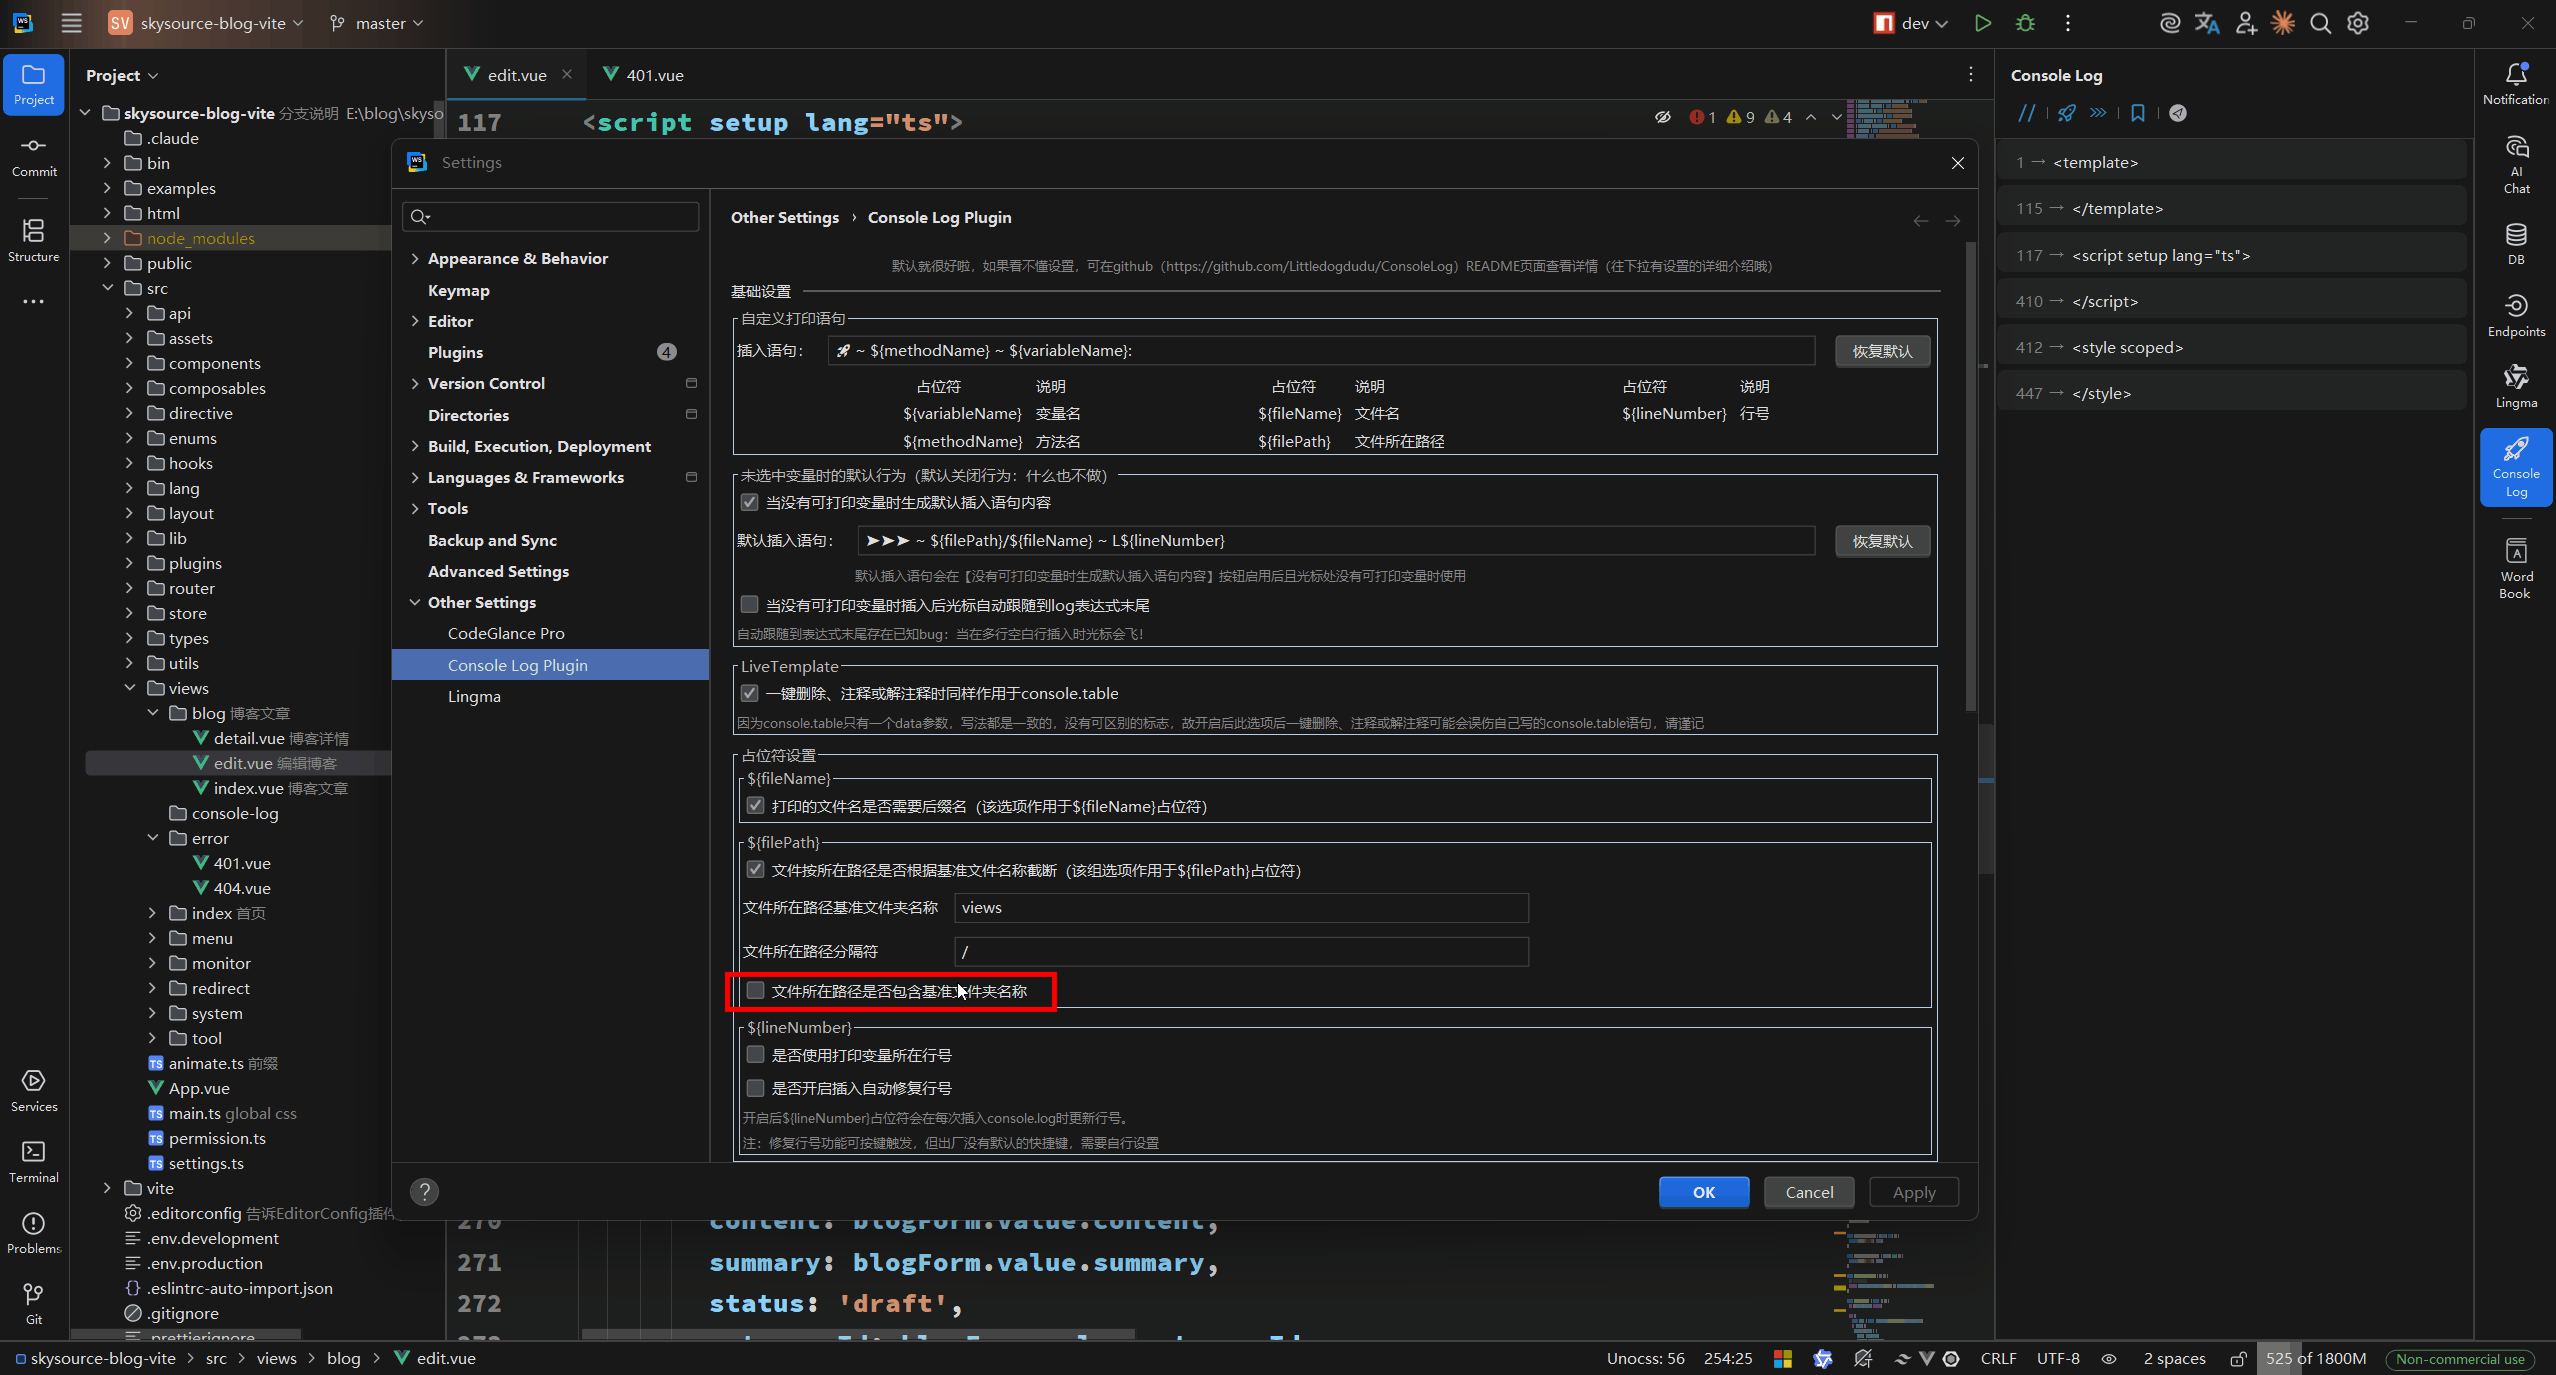Open the DB database panel
Viewport: 2556px width, 1375px height.
coord(2516,244)
